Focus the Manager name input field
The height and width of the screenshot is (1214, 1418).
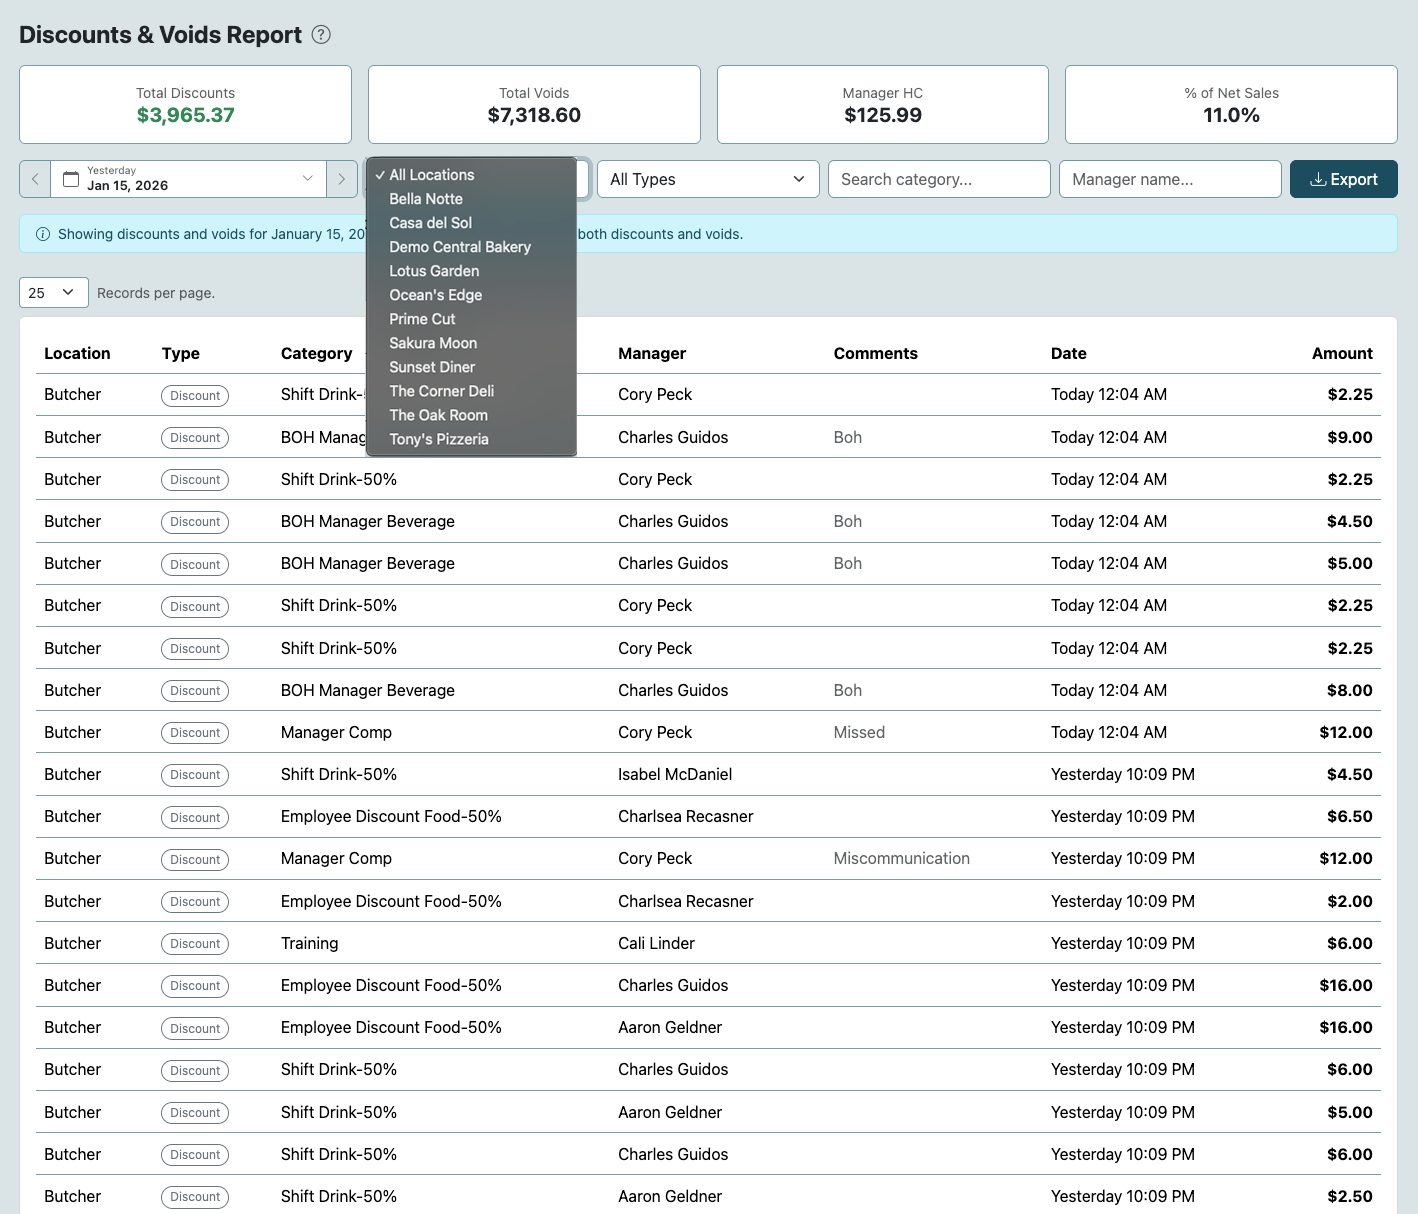click(x=1169, y=179)
